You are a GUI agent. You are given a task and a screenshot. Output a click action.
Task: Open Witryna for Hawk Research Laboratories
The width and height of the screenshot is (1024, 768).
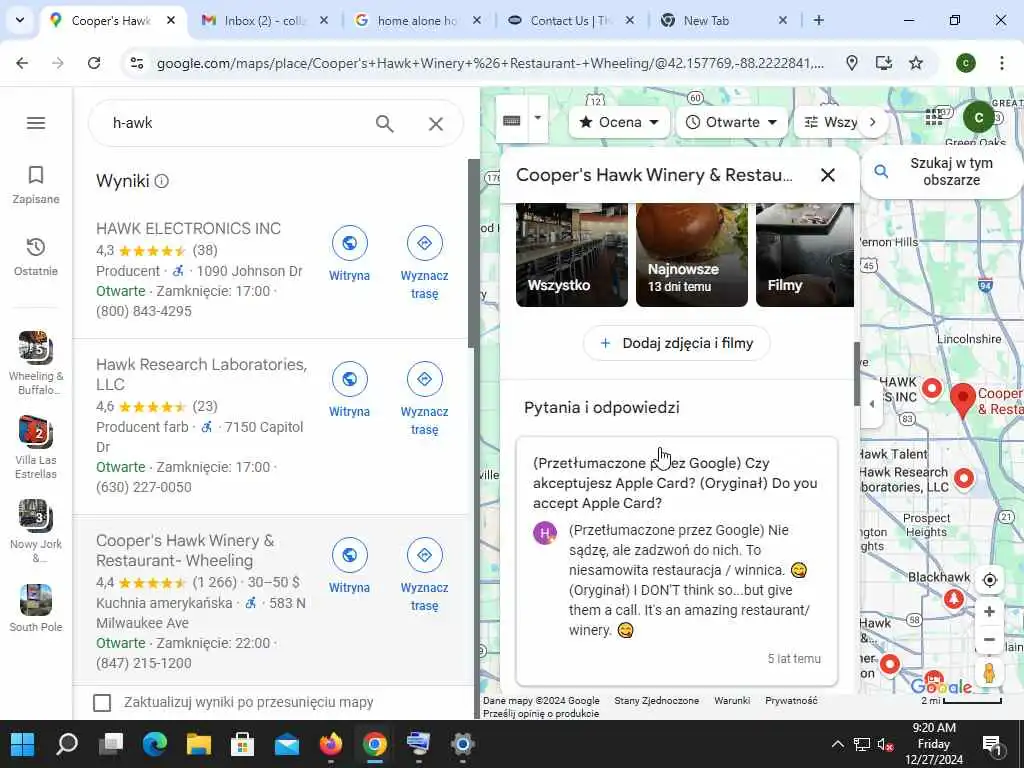pyautogui.click(x=349, y=390)
